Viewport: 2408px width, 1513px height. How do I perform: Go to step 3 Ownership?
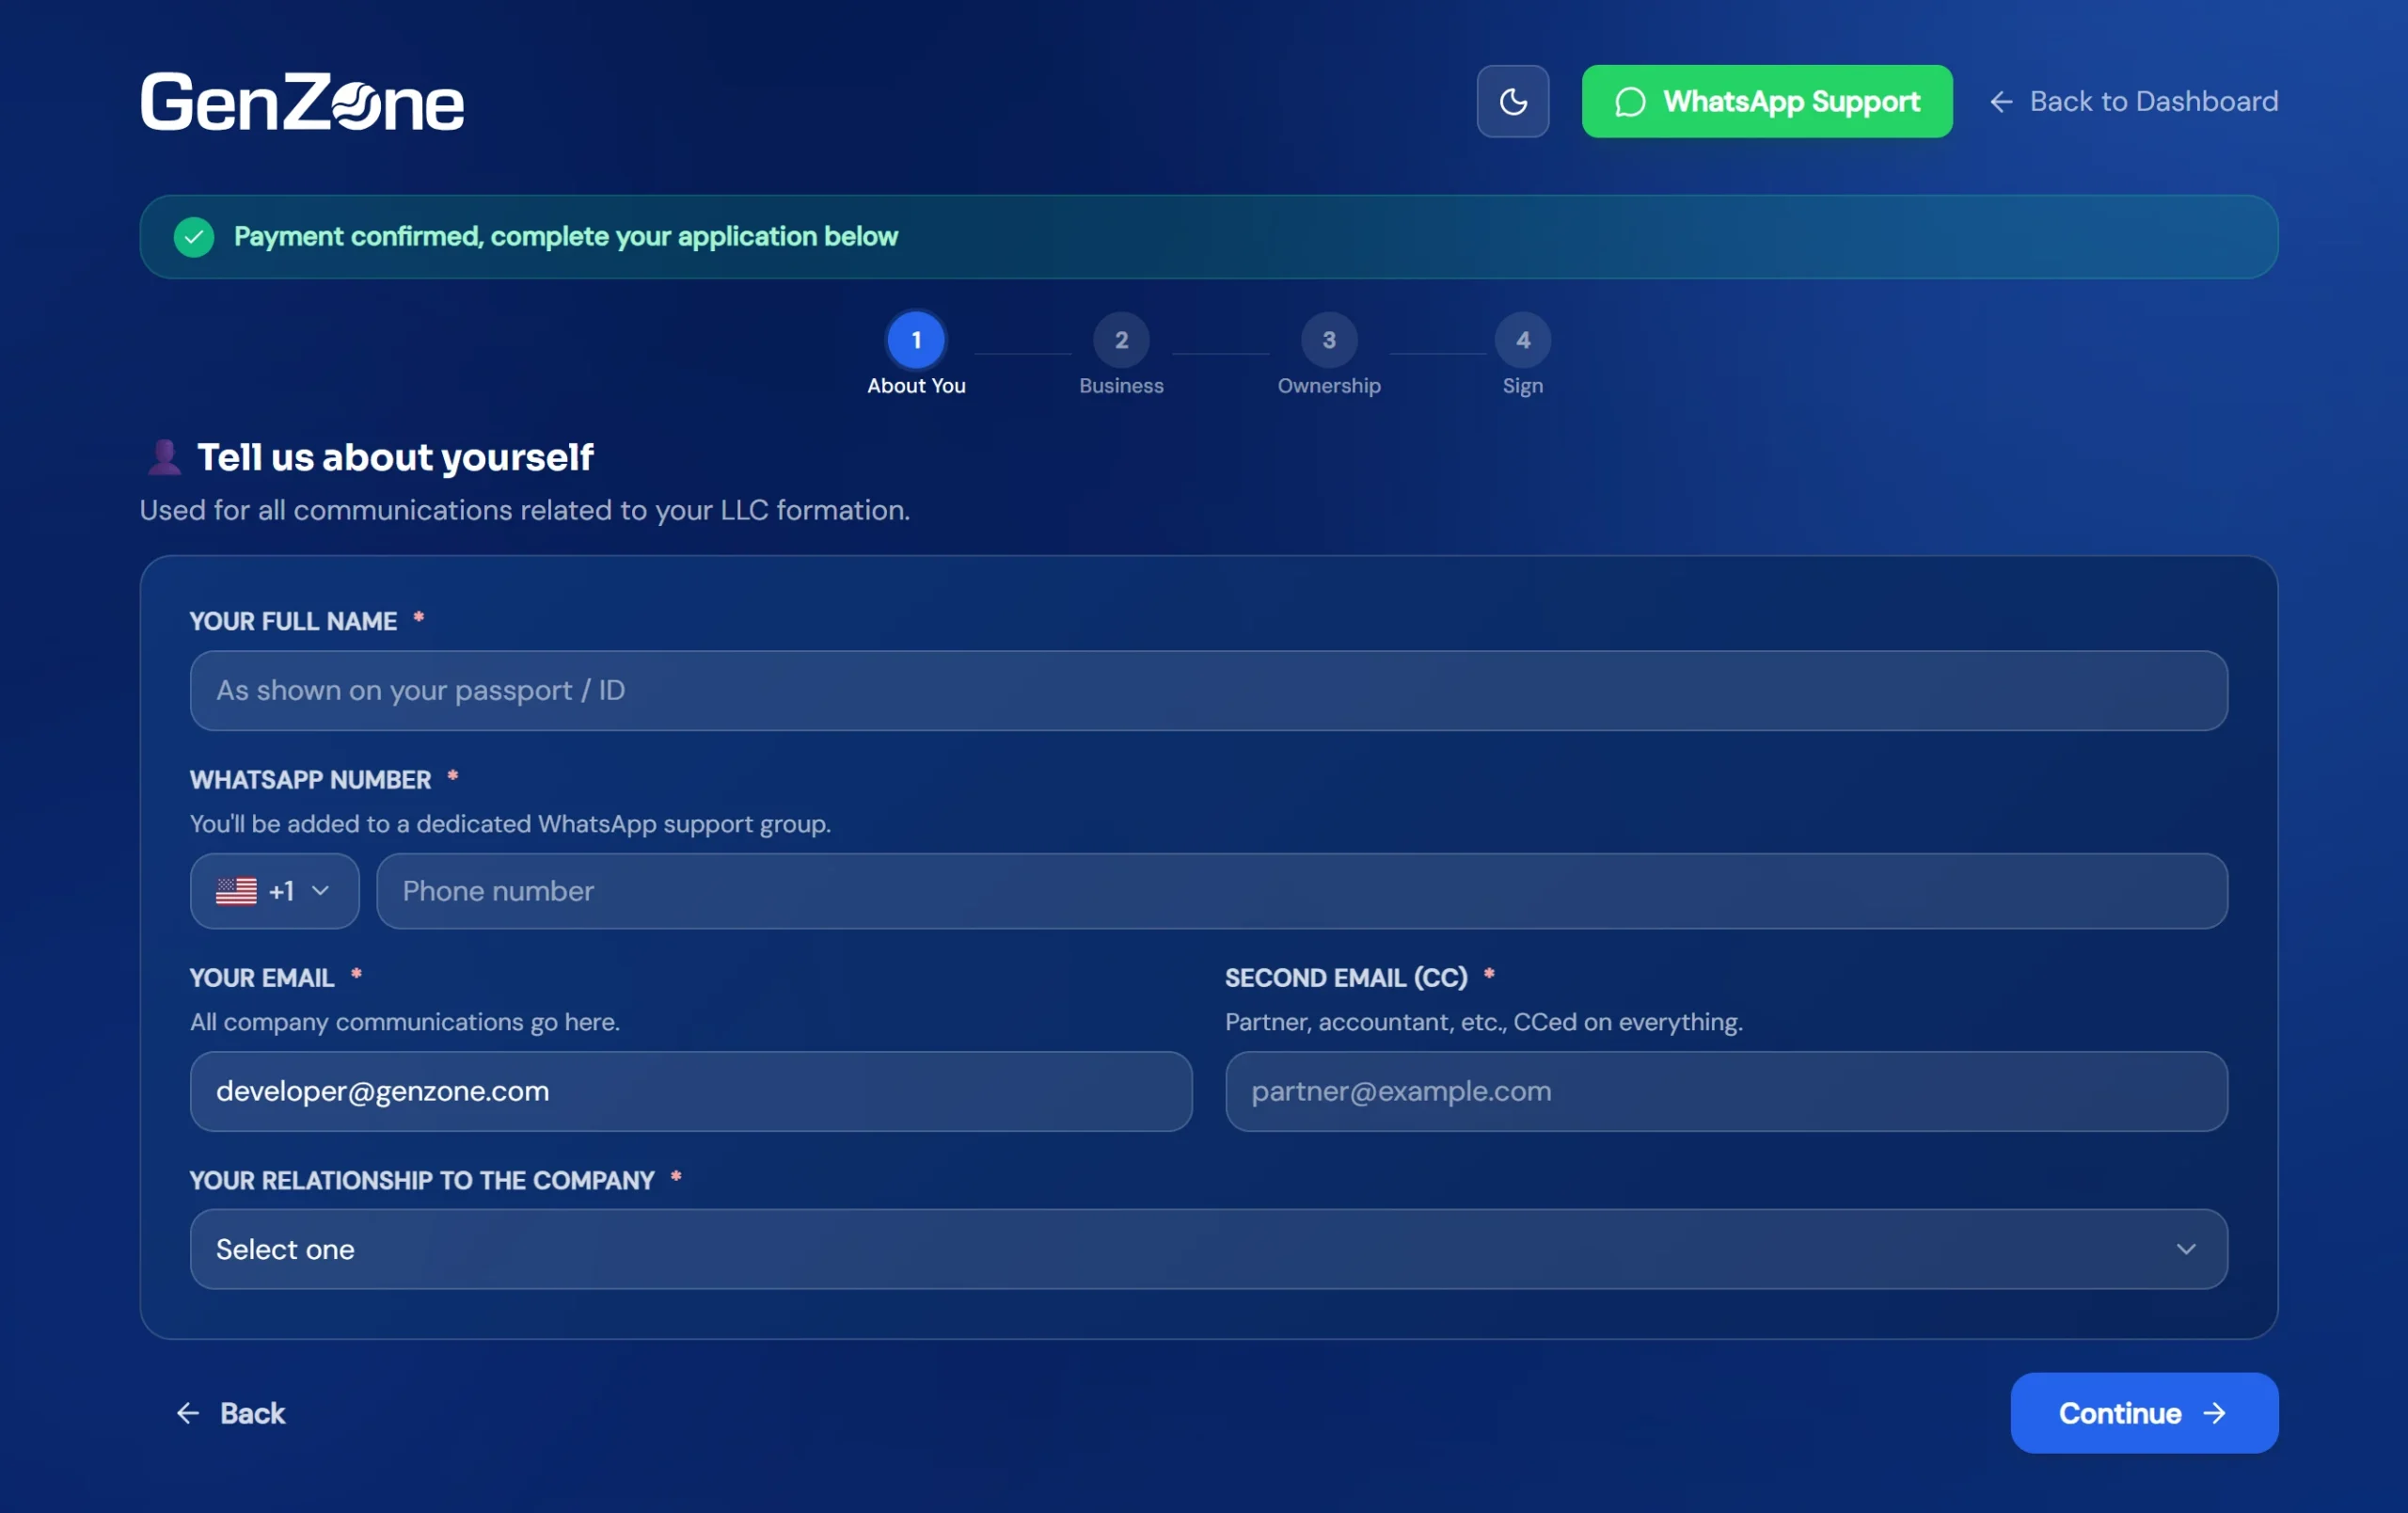[1329, 355]
